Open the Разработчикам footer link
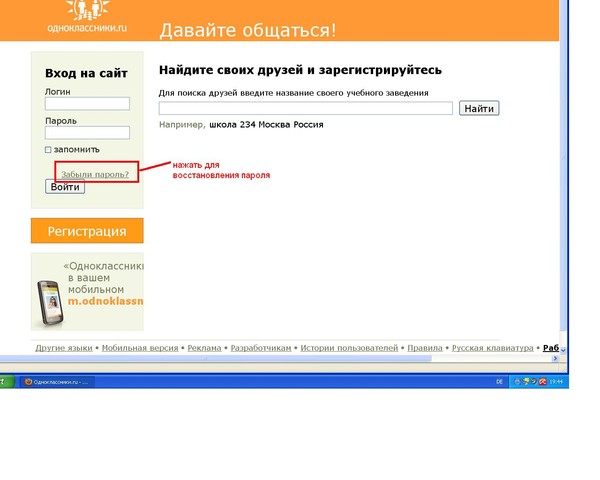600x480 pixels. [x=261, y=348]
